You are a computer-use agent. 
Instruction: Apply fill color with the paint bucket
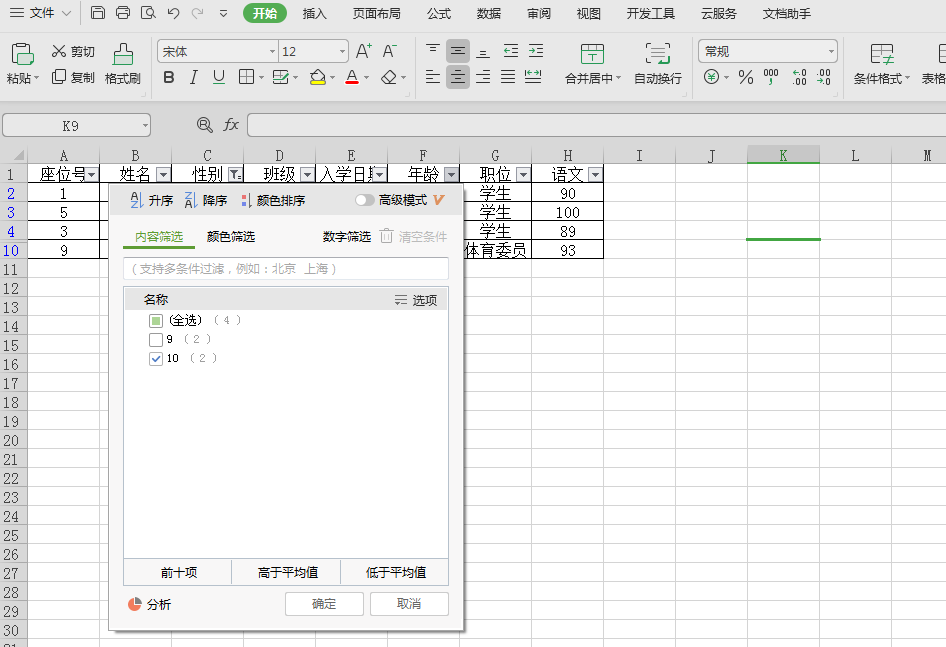tap(317, 77)
